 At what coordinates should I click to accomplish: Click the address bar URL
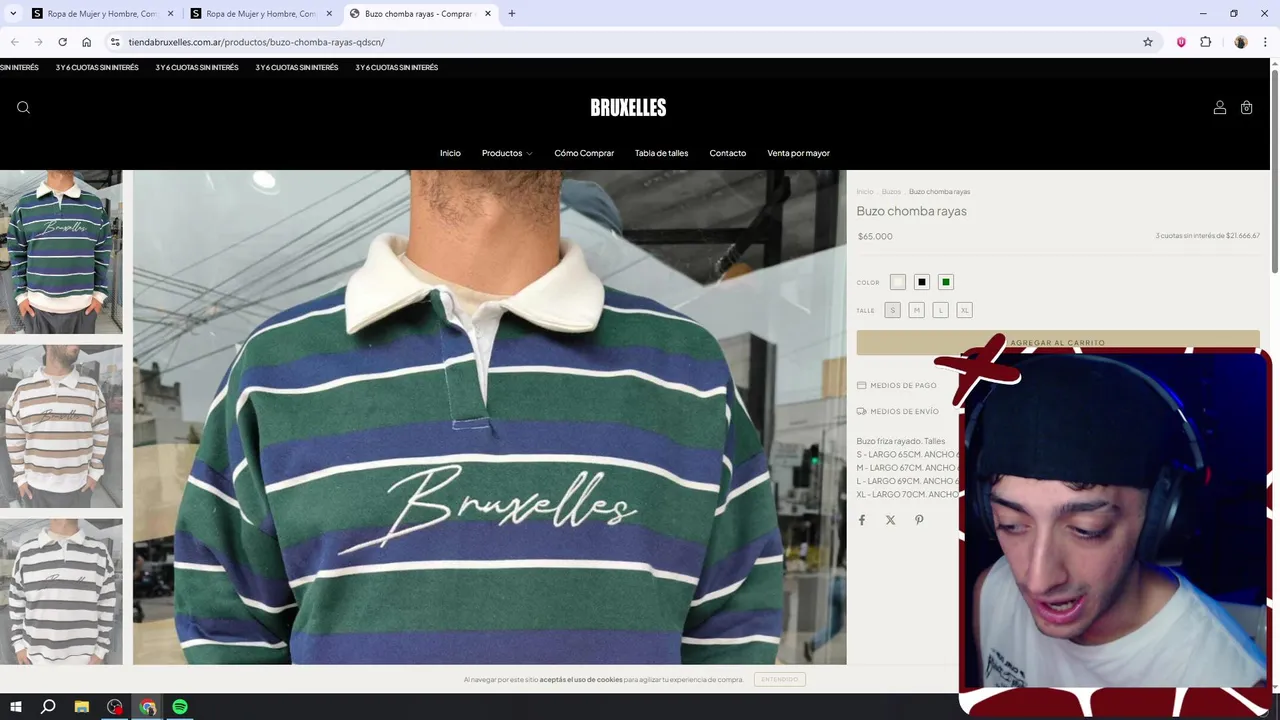256,42
